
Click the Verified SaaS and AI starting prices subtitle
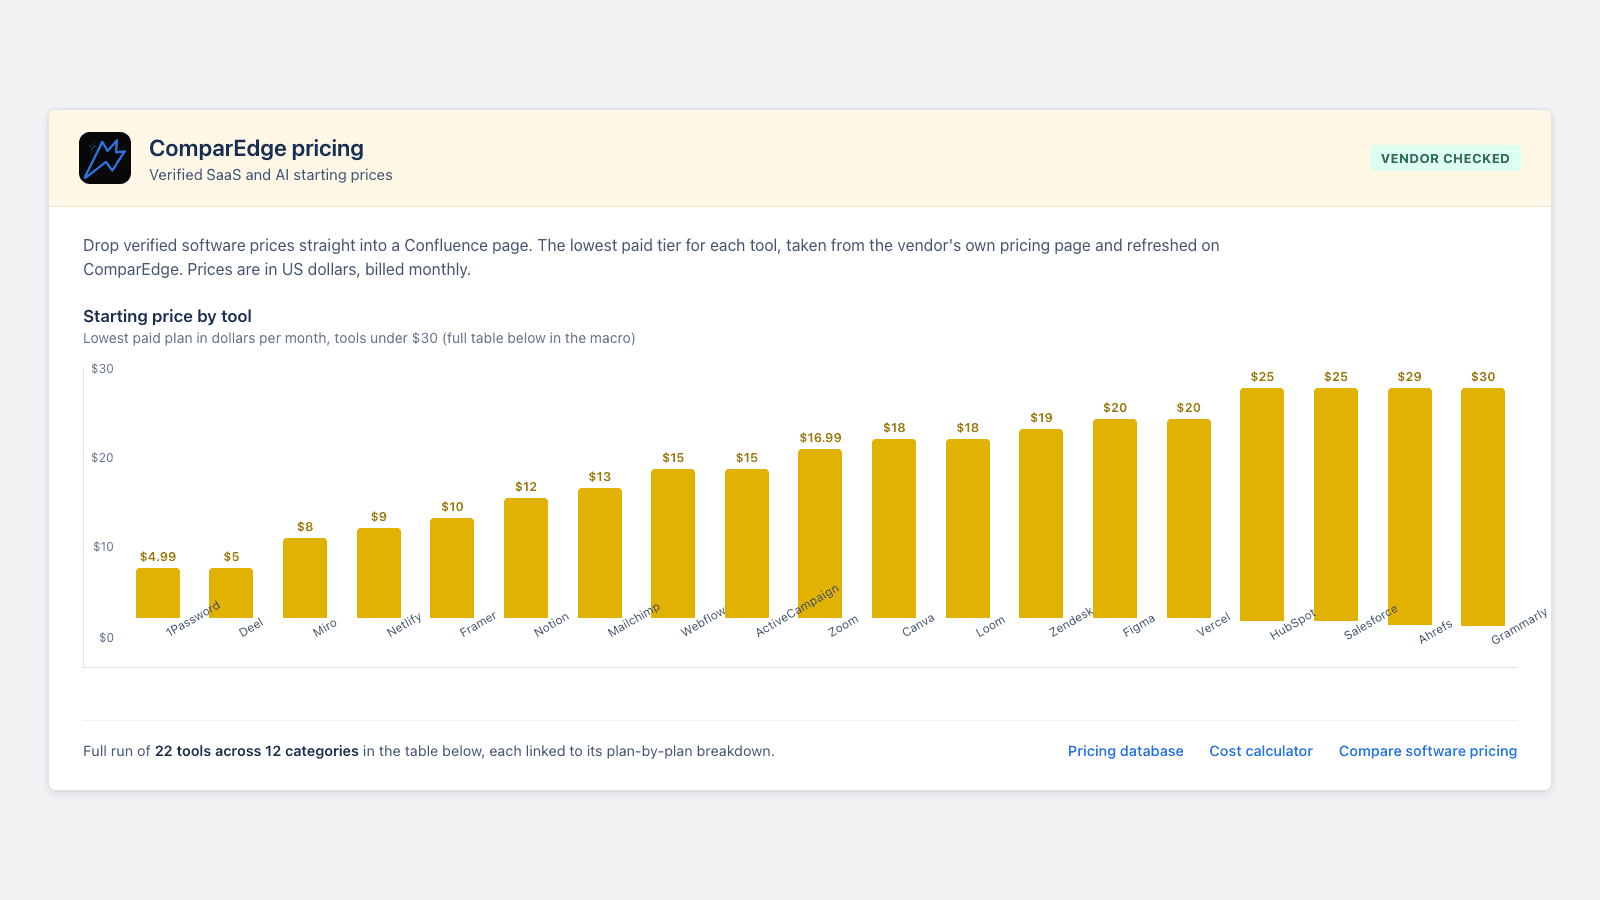tap(271, 175)
